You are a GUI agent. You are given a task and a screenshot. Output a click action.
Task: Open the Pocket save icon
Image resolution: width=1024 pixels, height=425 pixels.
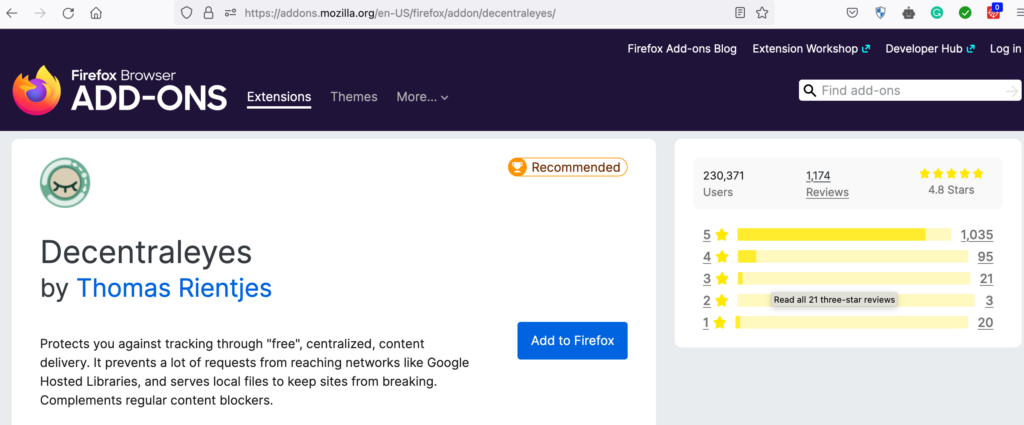852,12
